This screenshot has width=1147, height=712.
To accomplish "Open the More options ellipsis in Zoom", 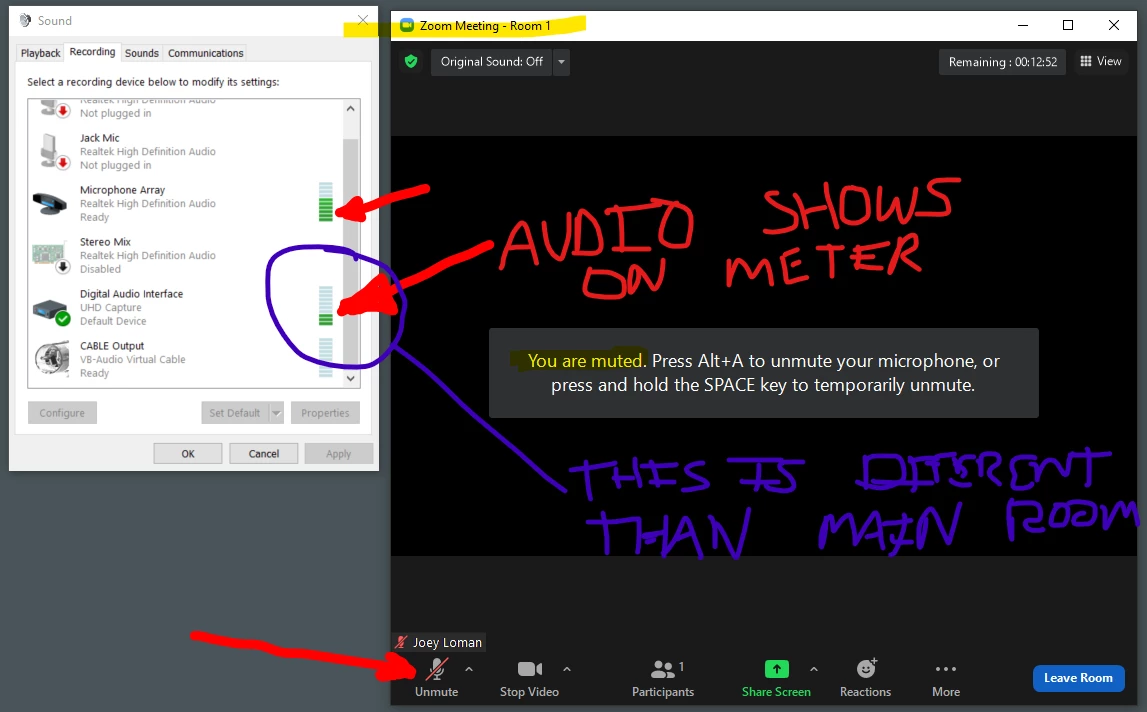I will point(946,669).
